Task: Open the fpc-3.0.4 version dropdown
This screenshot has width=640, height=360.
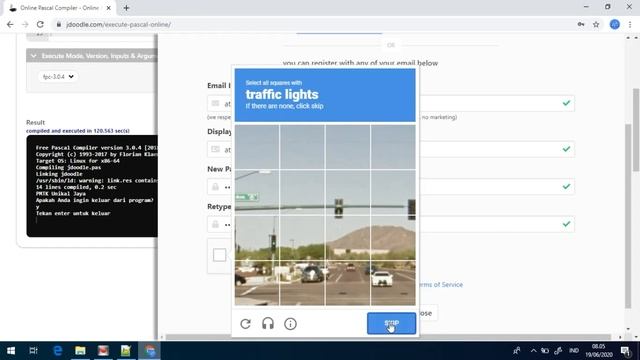Action: 57,76
